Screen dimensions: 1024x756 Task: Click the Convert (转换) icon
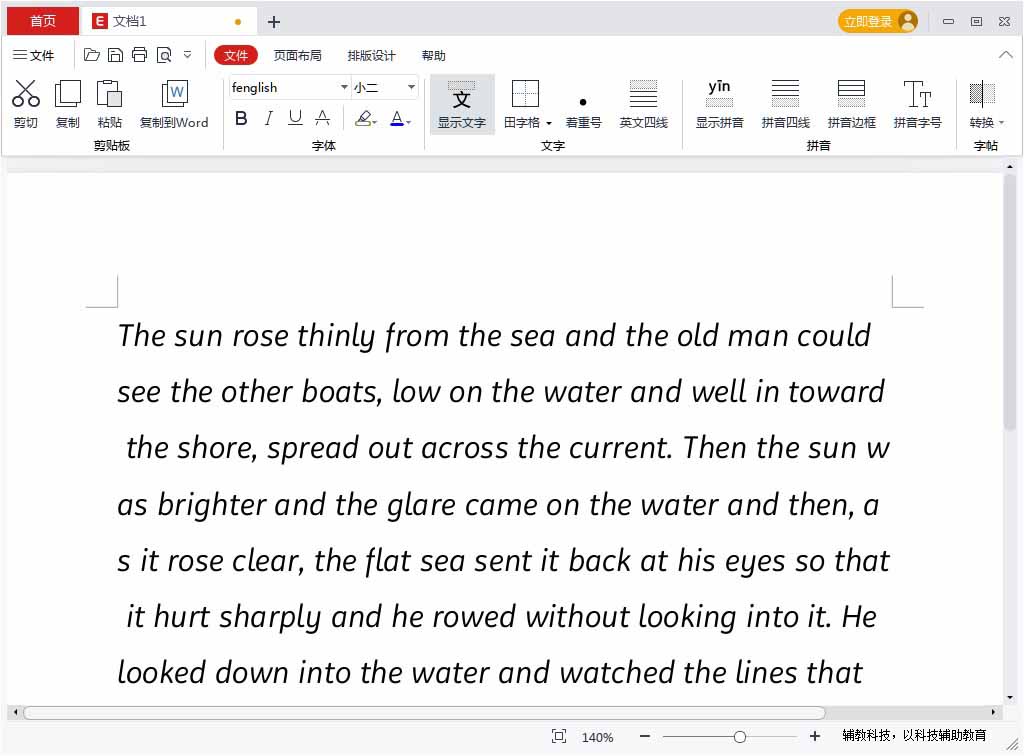coord(982,94)
